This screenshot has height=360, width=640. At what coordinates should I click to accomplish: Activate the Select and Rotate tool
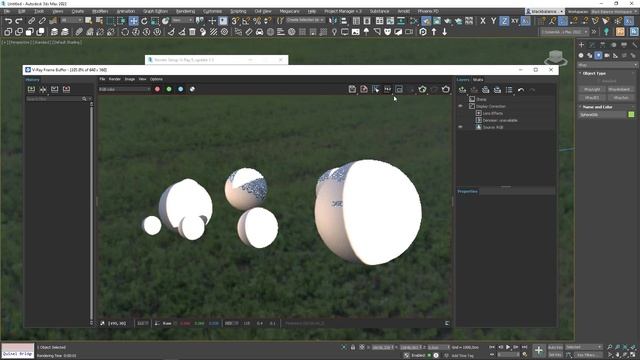pyautogui.click(x=144, y=20)
